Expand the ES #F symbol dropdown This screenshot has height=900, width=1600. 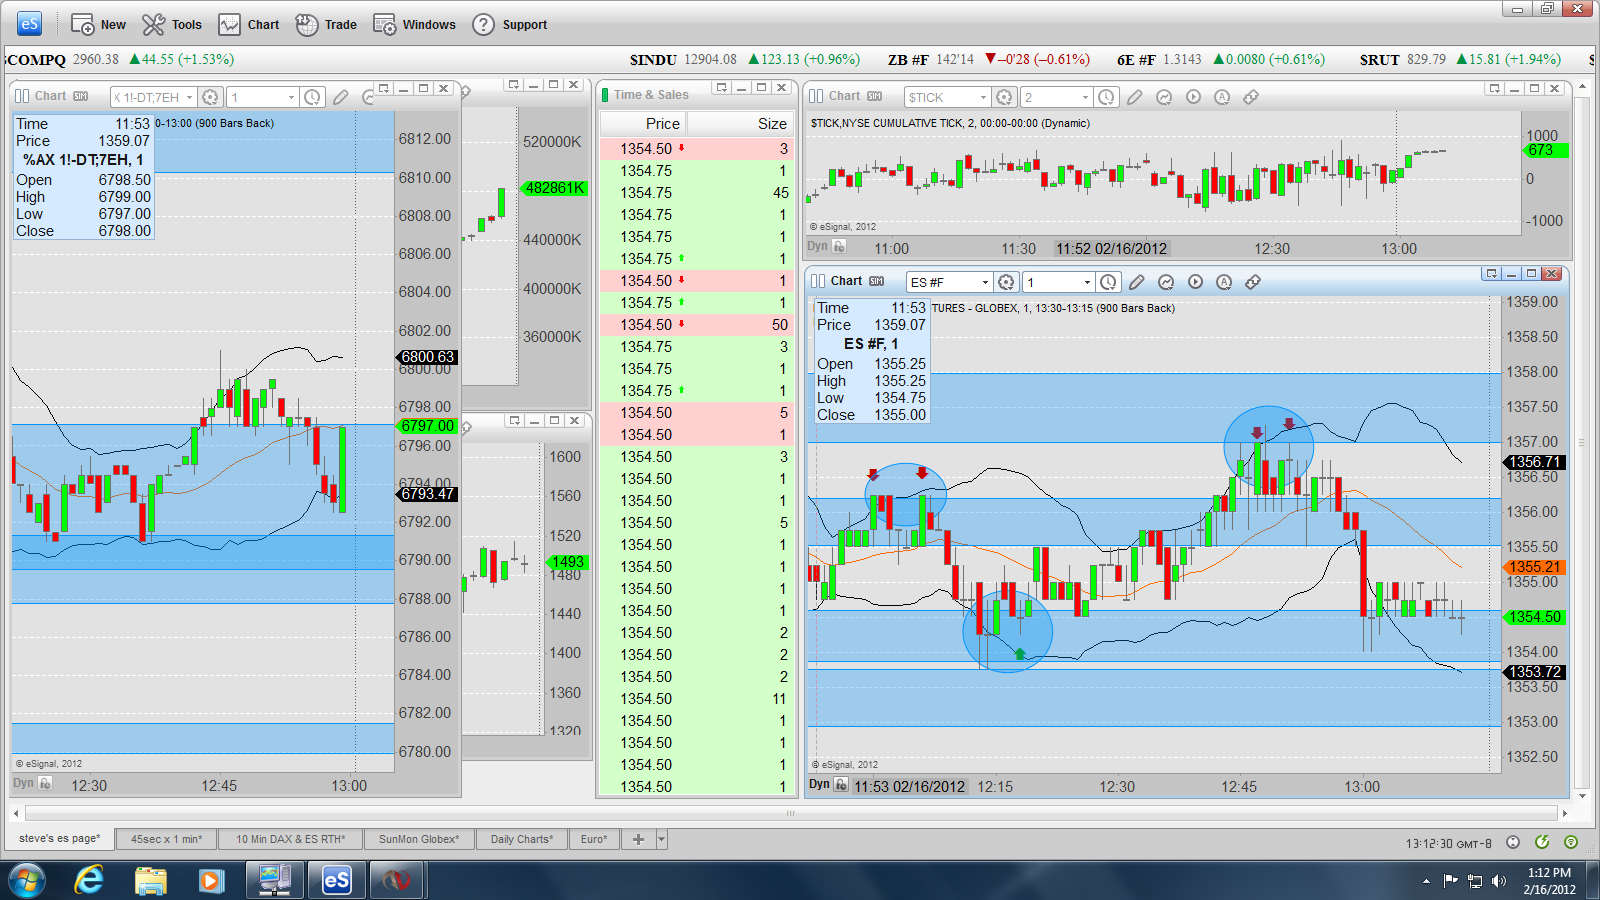(x=985, y=282)
